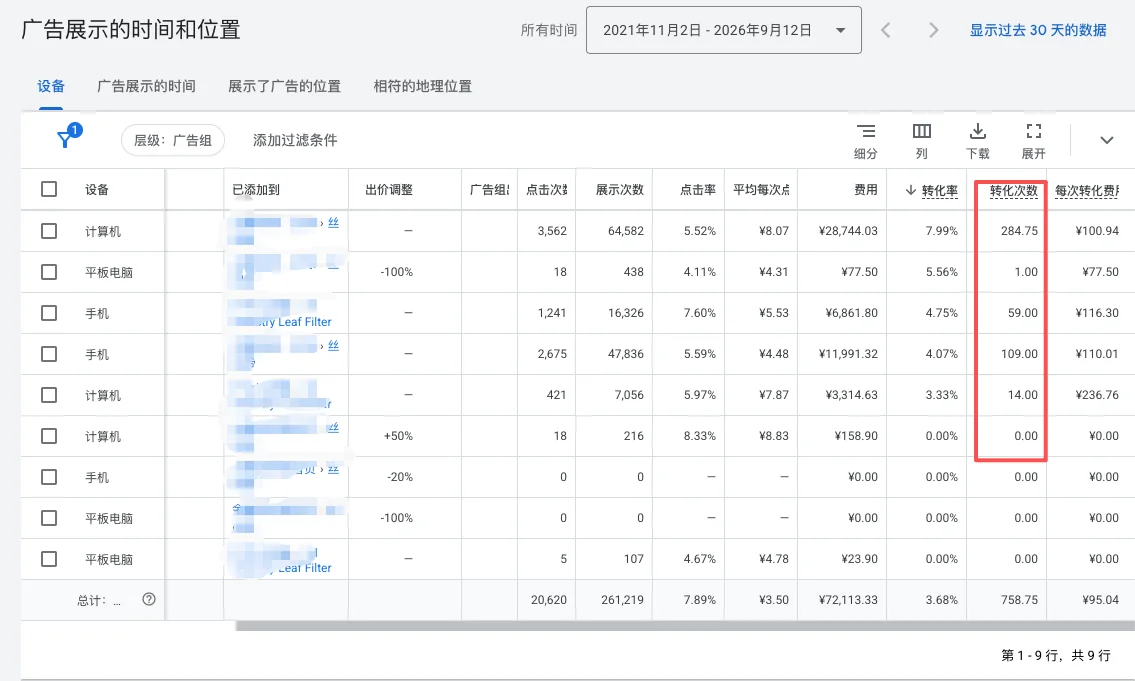Open the 列 columns icon
The width and height of the screenshot is (1135, 681).
tap(921, 132)
